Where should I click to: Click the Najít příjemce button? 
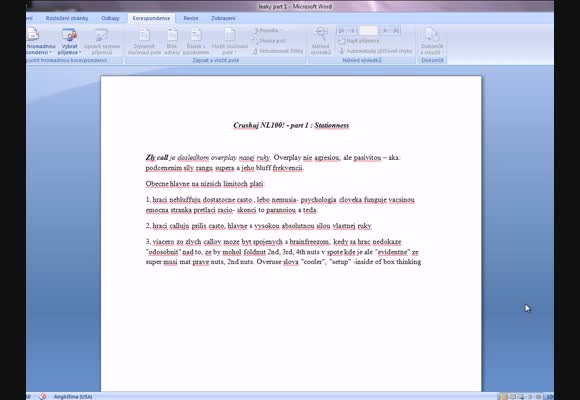pyautogui.click(x=359, y=41)
